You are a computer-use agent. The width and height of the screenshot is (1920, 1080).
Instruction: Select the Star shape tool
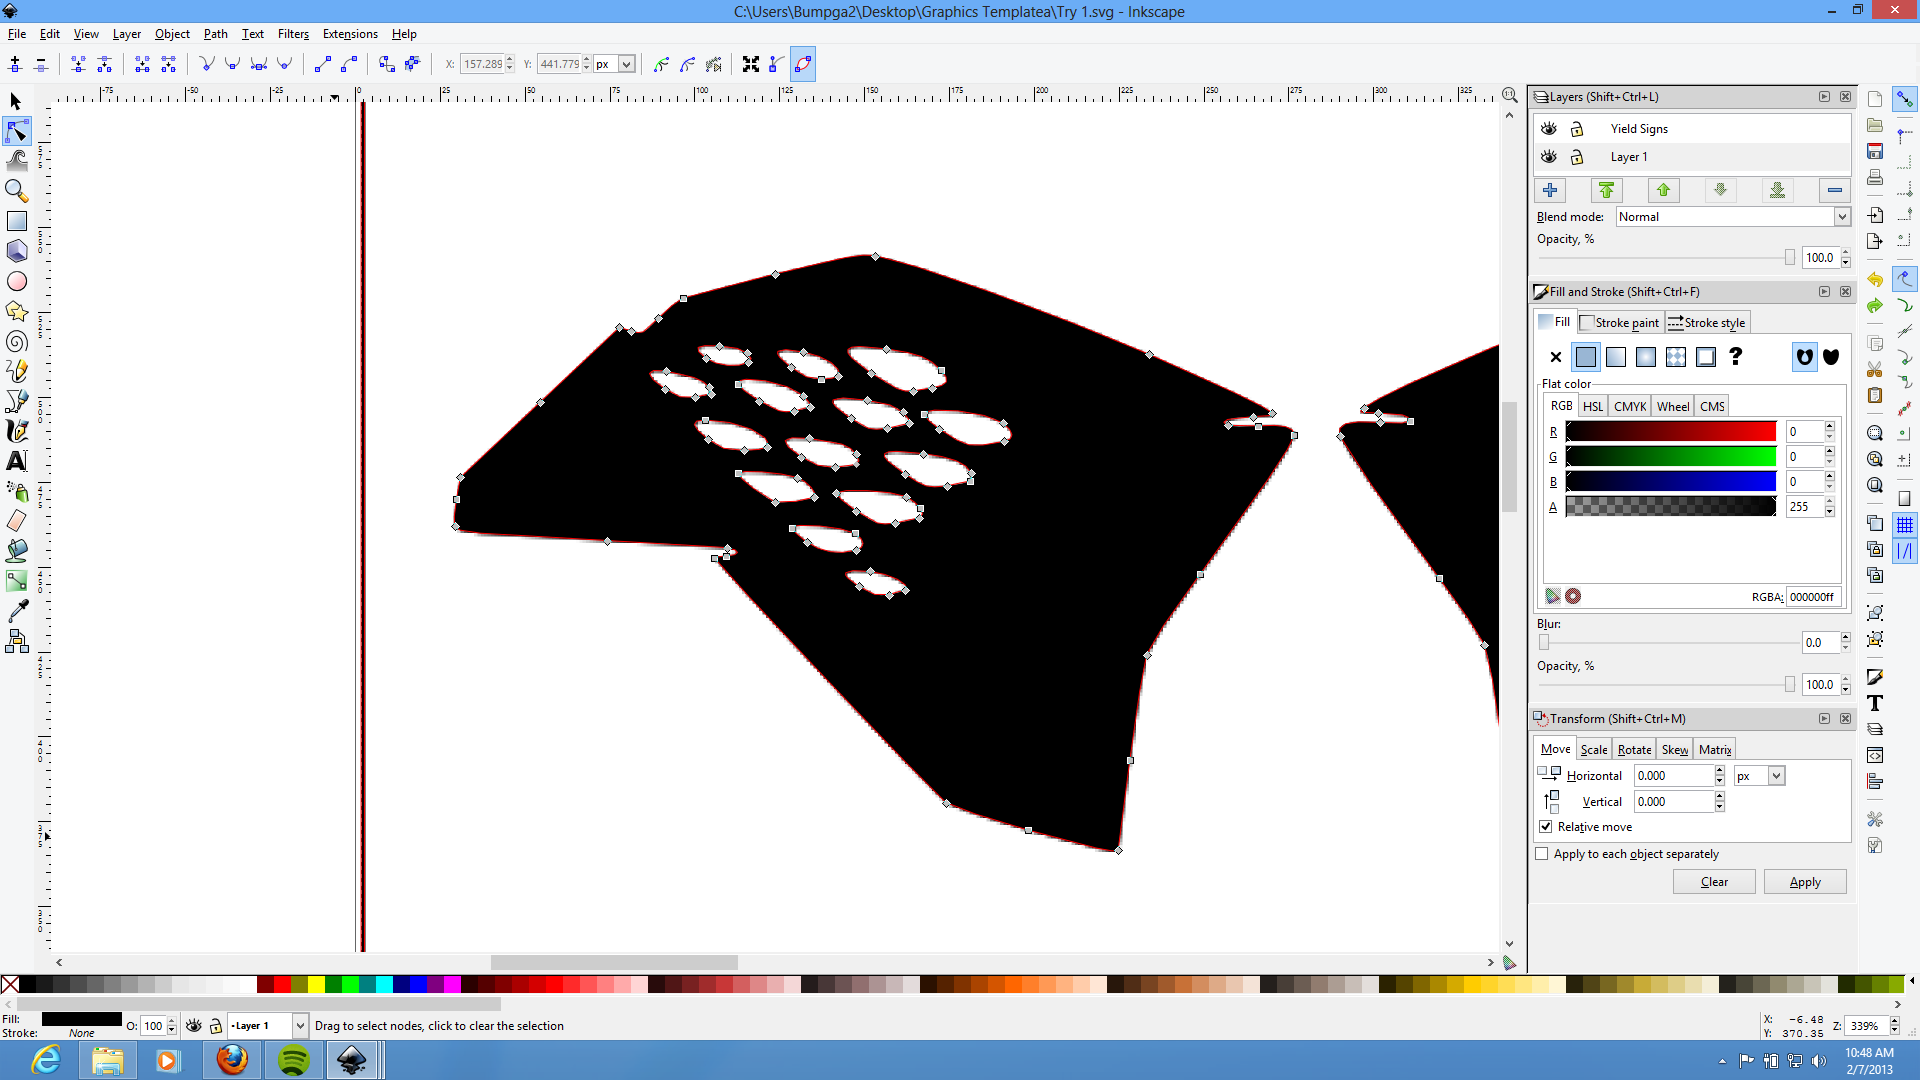click(17, 311)
